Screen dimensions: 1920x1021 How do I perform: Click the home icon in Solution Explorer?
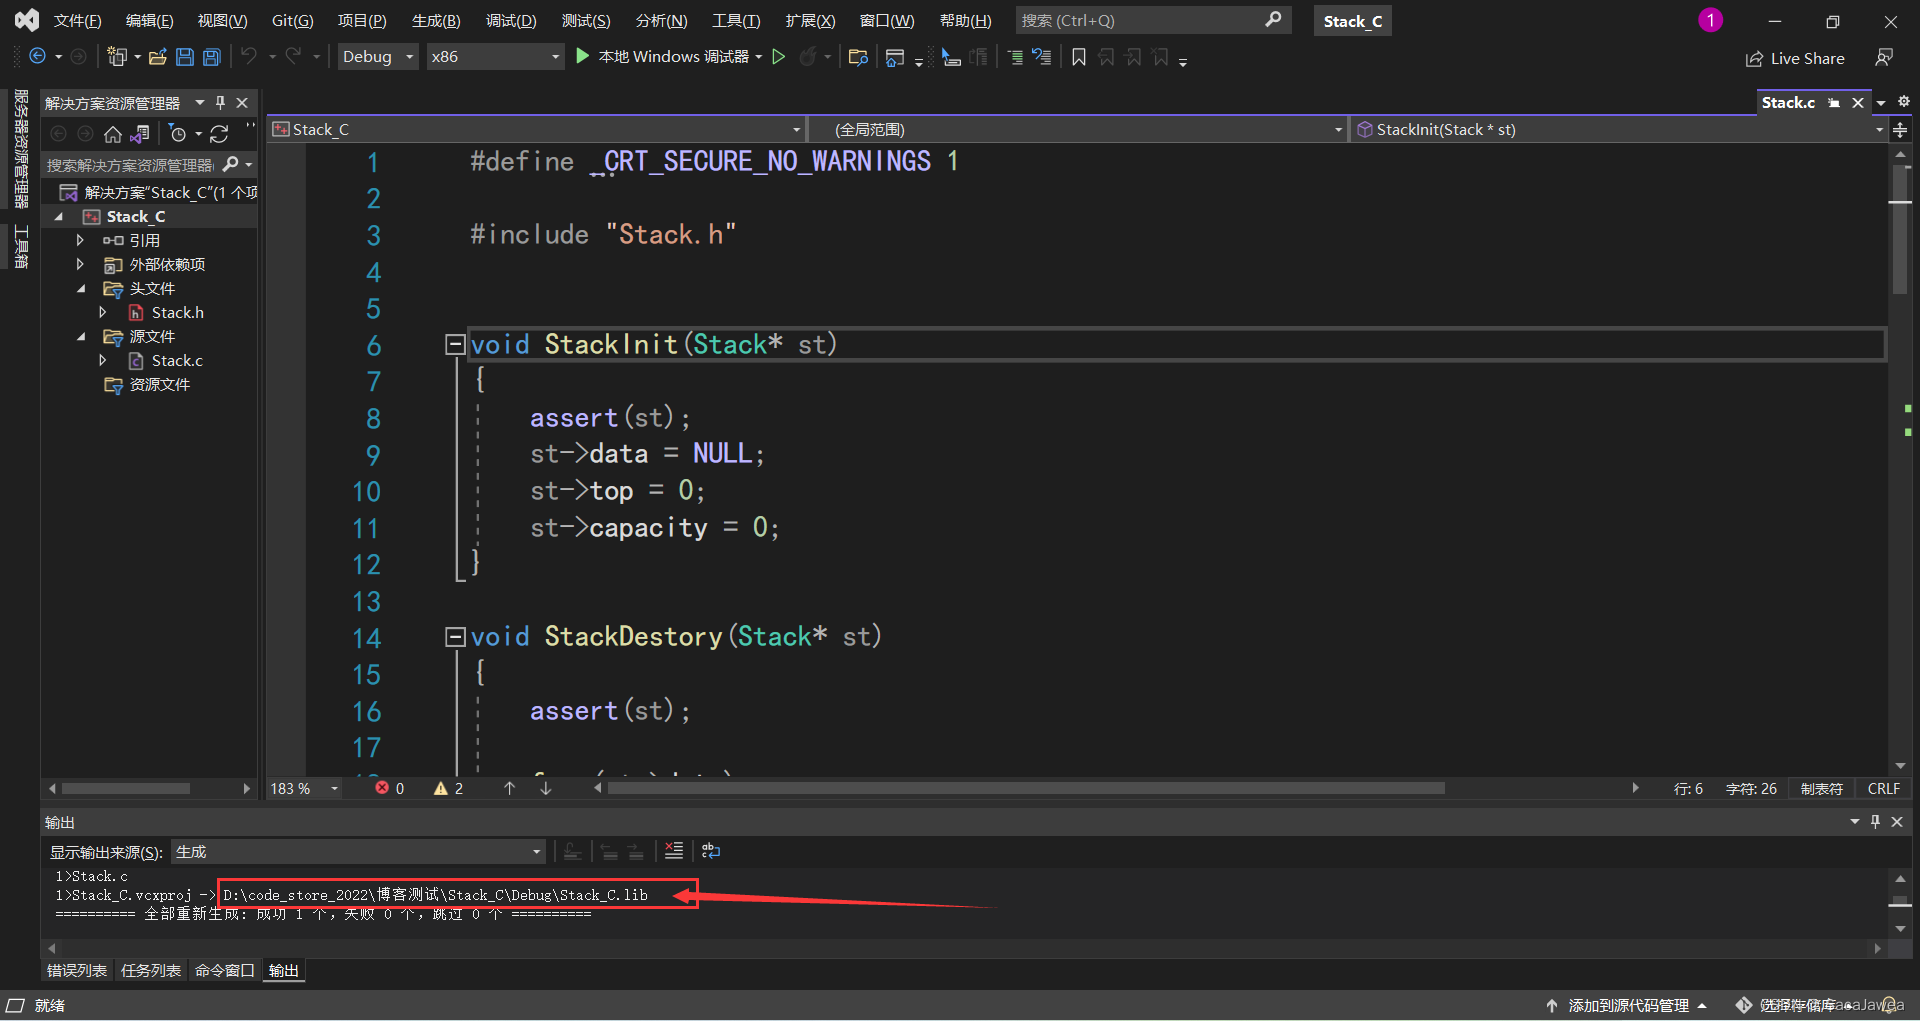click(x=113, y=133)
